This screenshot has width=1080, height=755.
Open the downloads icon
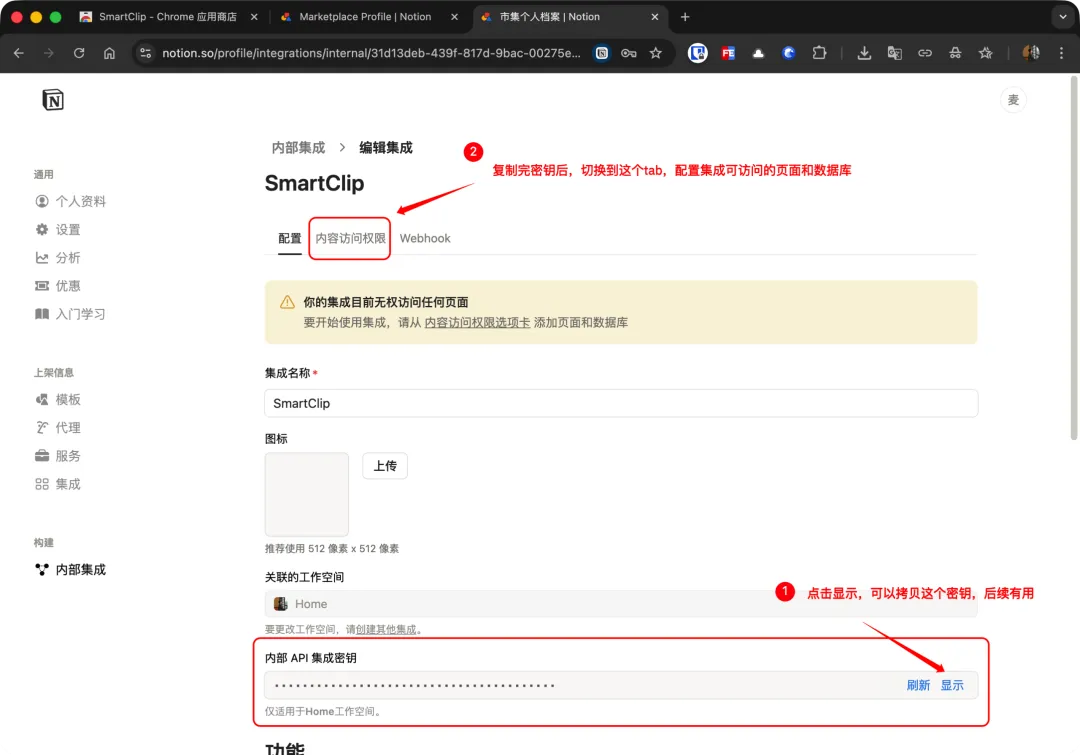[864, 53]
